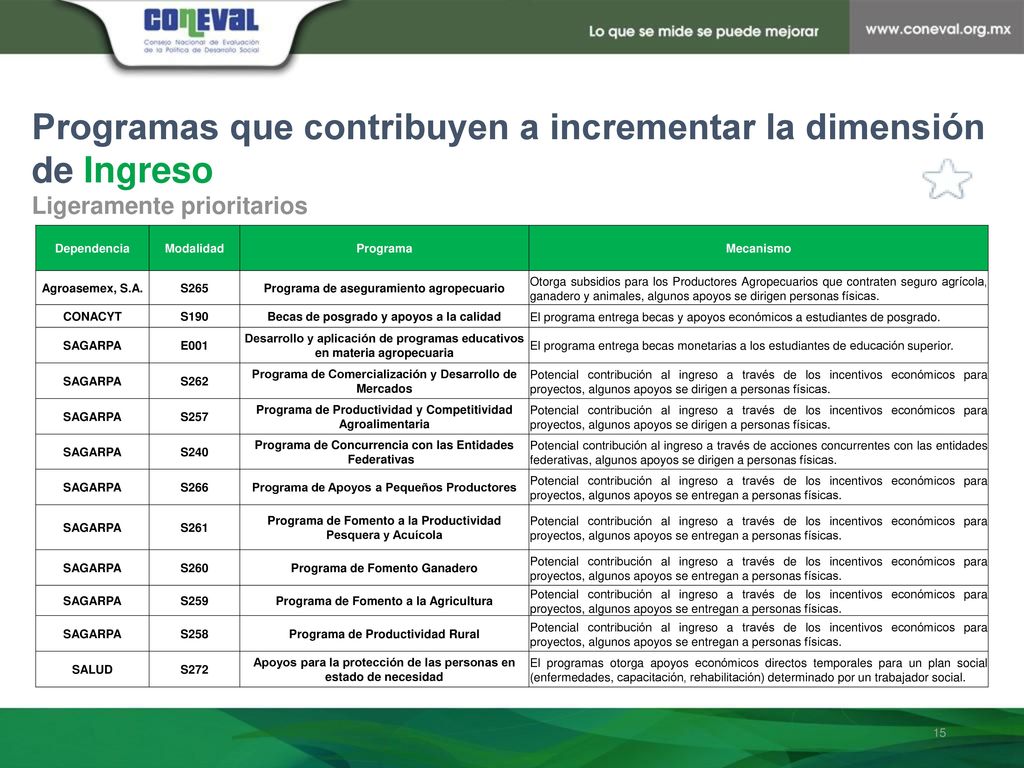Click 'Programa de Productividad Rural'
Screen dimensions: 1024x768
(x=384, y=634)
